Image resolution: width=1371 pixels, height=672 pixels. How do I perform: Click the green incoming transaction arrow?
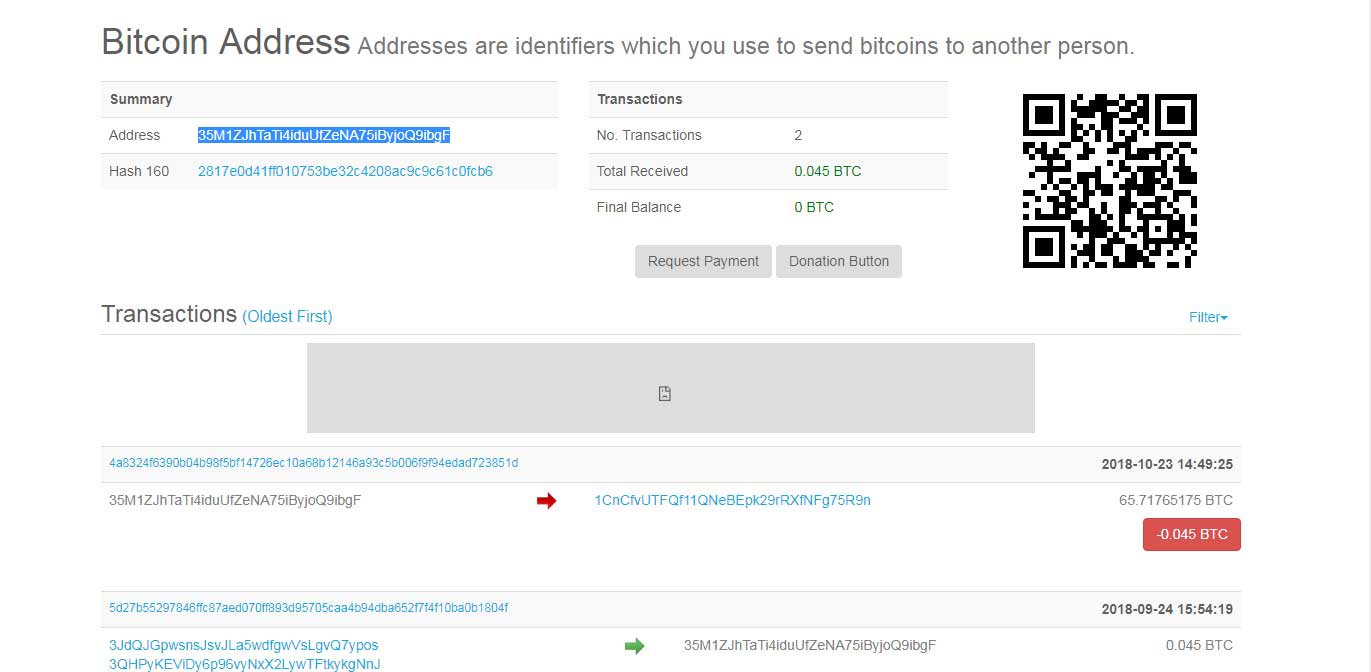click(x=634, y=646)
